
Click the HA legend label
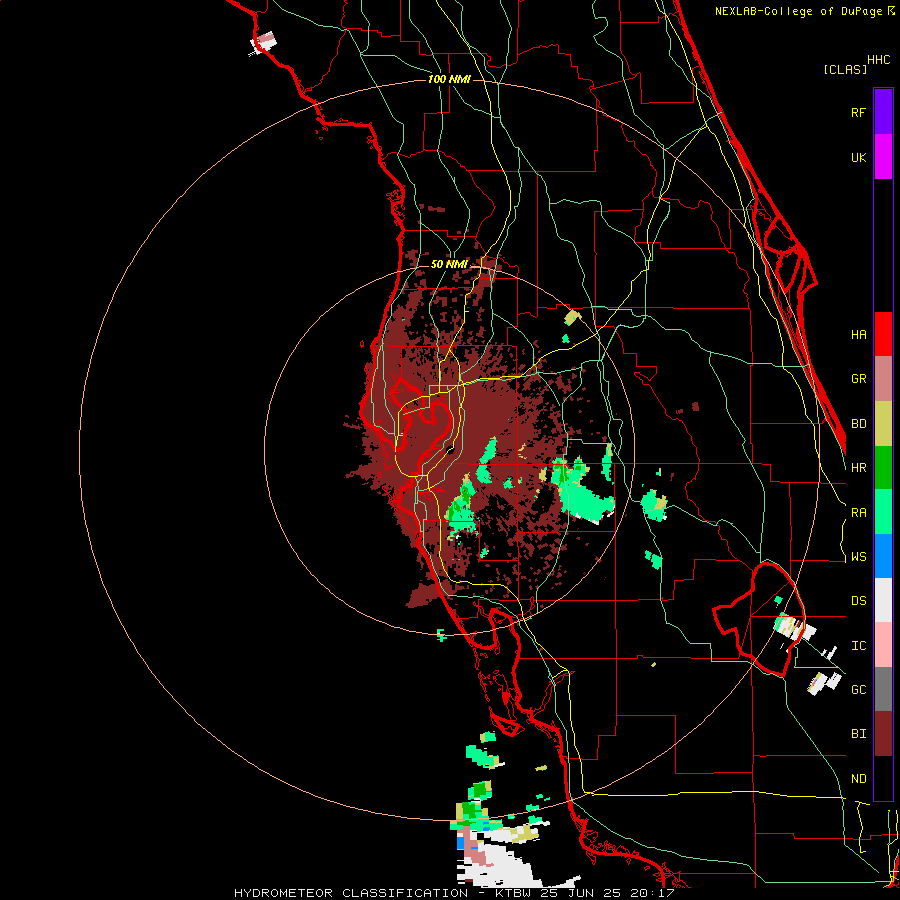tap(859, 334)
